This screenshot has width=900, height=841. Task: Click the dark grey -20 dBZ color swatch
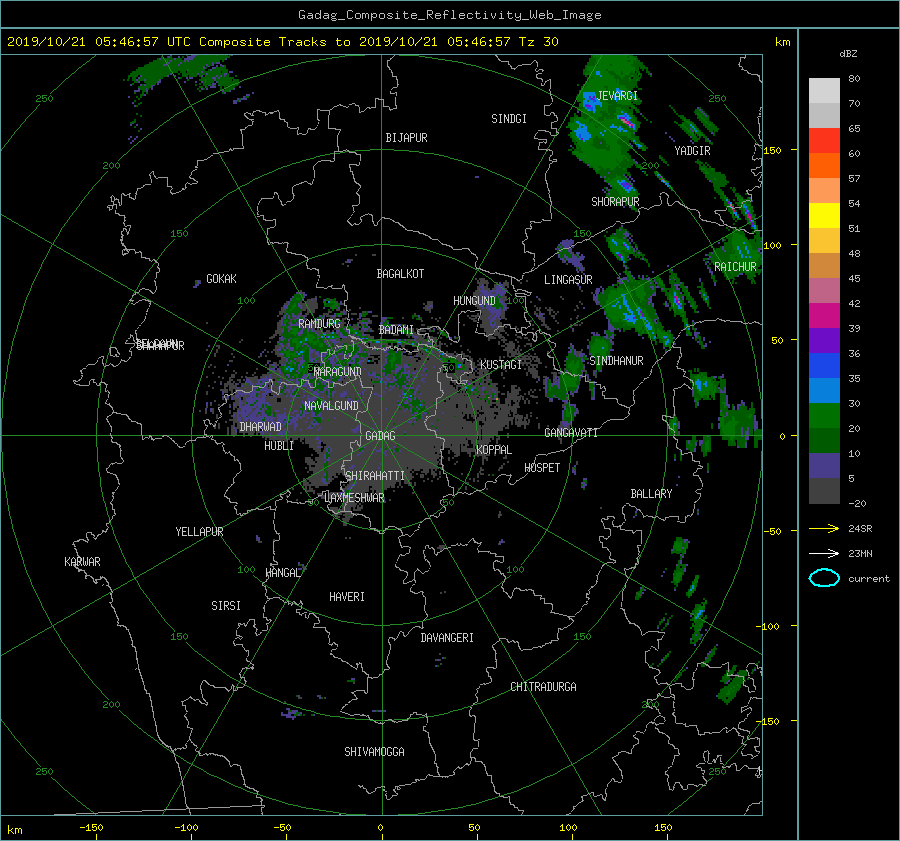pos(824,490)
